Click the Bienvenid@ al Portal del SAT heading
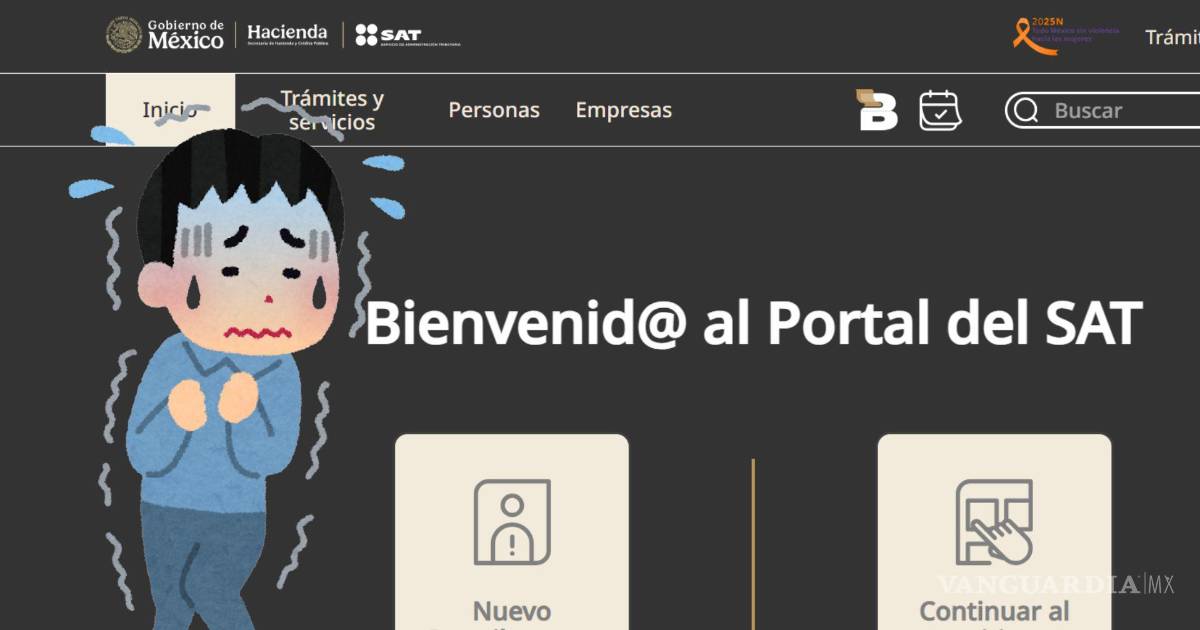This screenshot has width=1200, height=630. pyautogui.click(x=753, y=323)
